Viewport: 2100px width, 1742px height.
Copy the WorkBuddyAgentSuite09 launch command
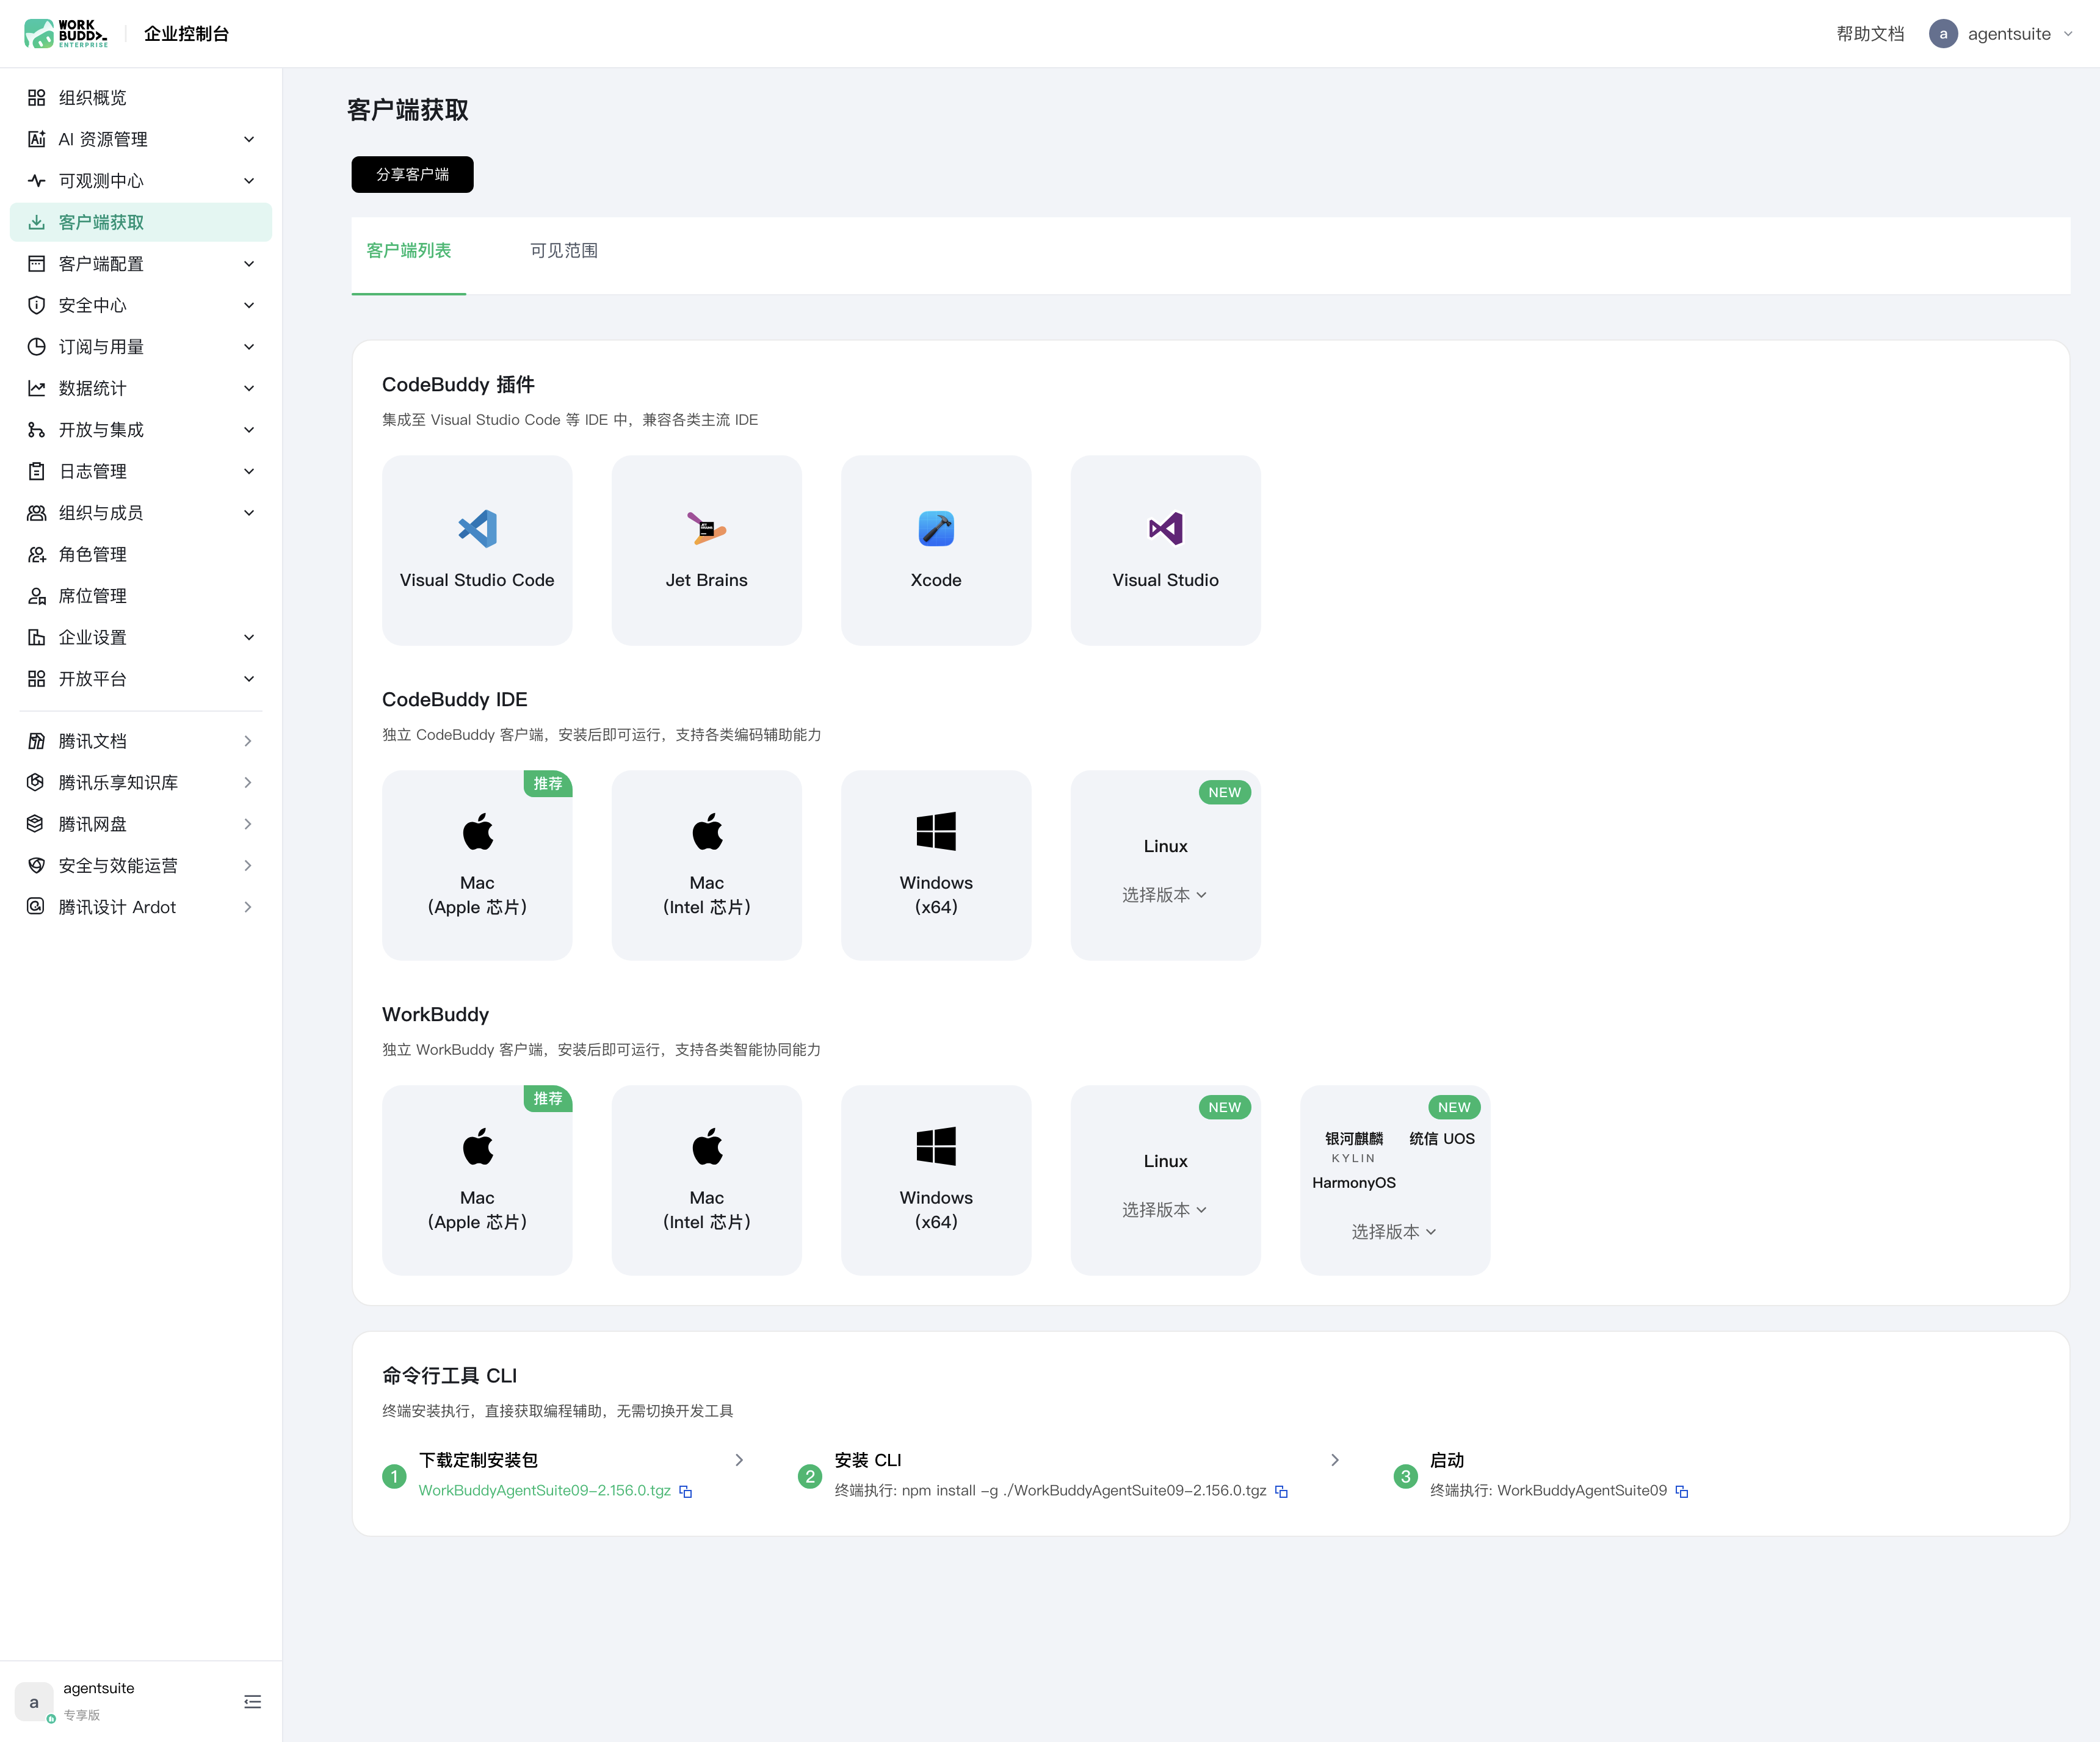pyautogui.click(x=1682, y=1491)
